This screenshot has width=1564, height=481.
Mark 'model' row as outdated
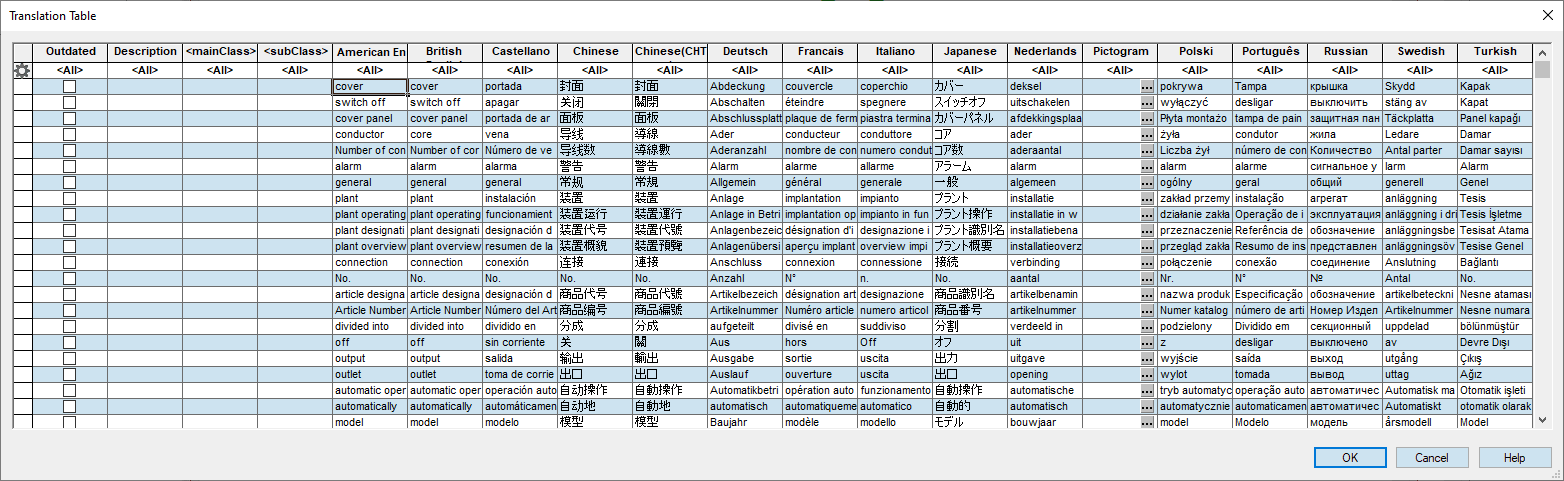tap(70, 422)
